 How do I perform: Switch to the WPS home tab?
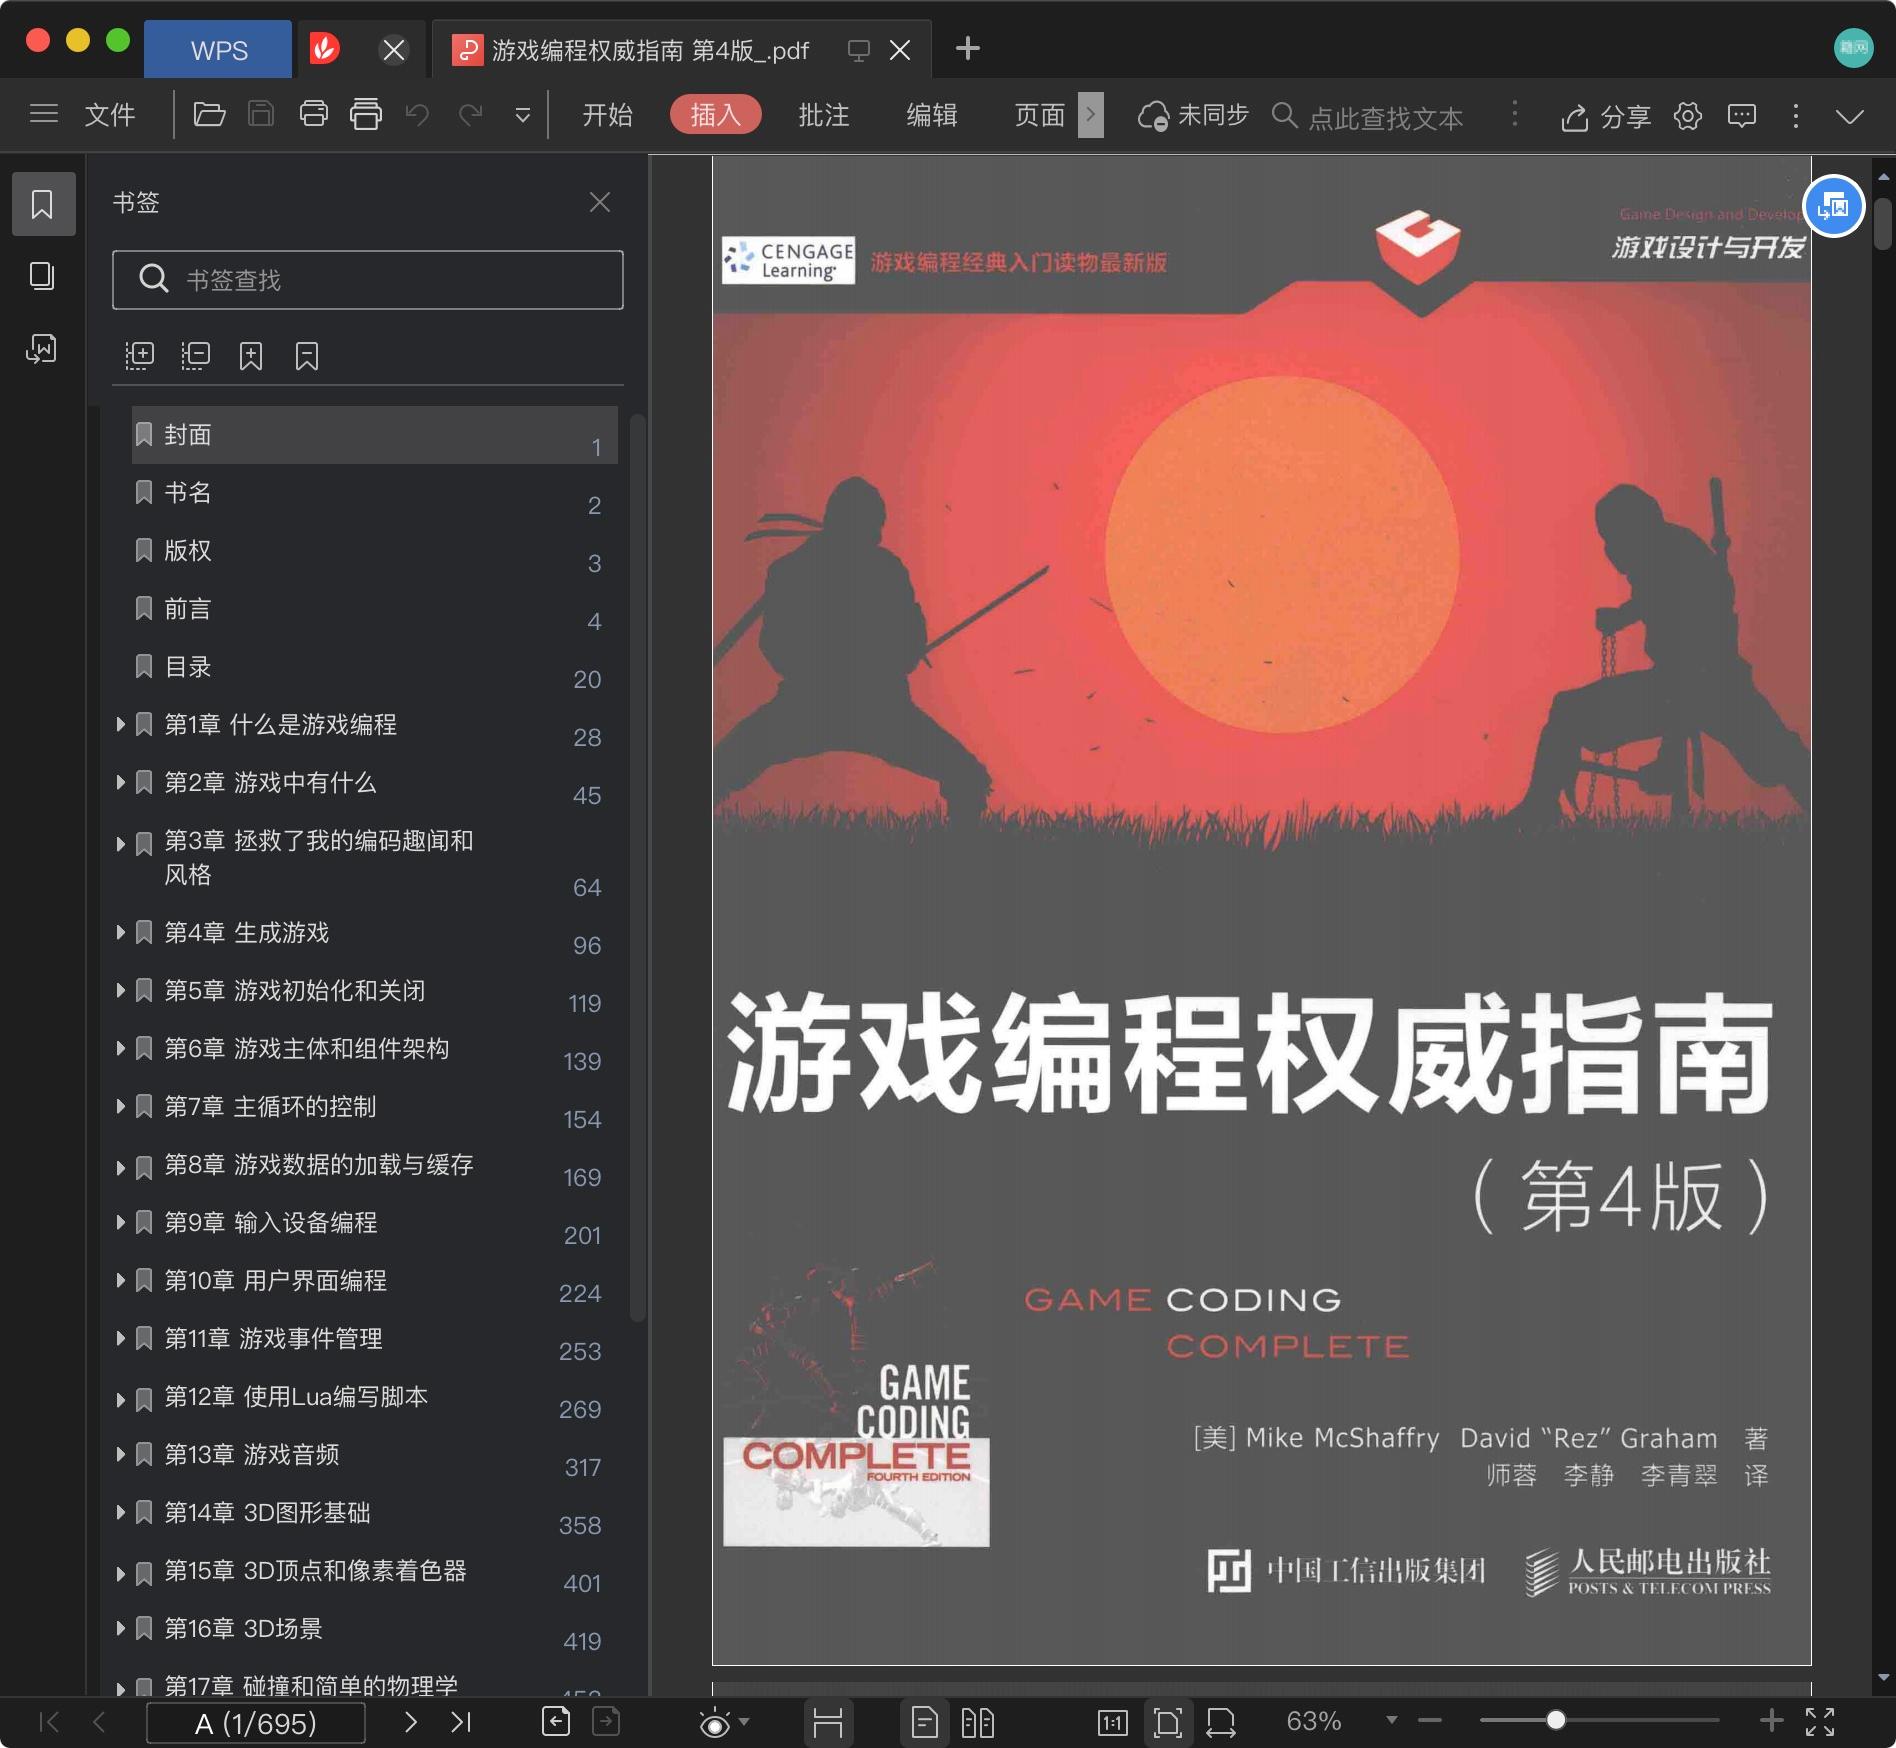click(x=218, y=50)
